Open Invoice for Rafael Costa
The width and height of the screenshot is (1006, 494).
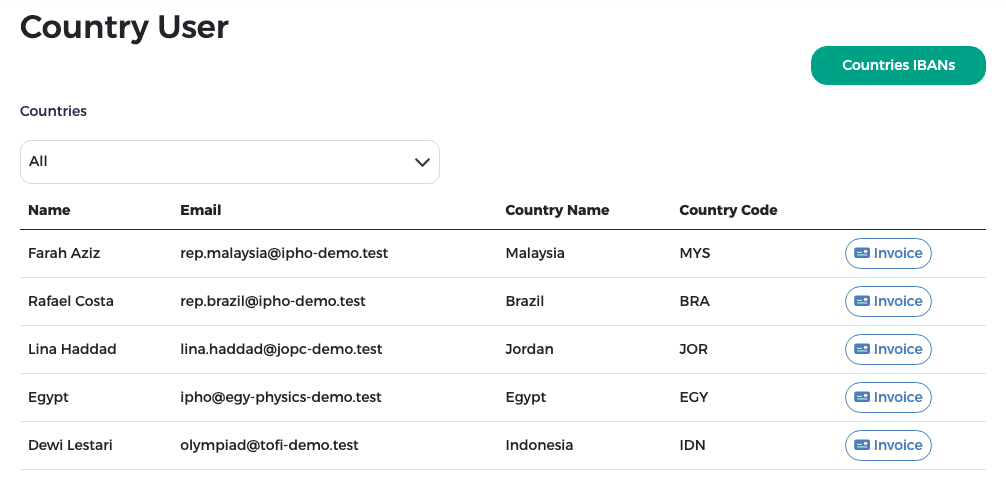coord(888,302)
